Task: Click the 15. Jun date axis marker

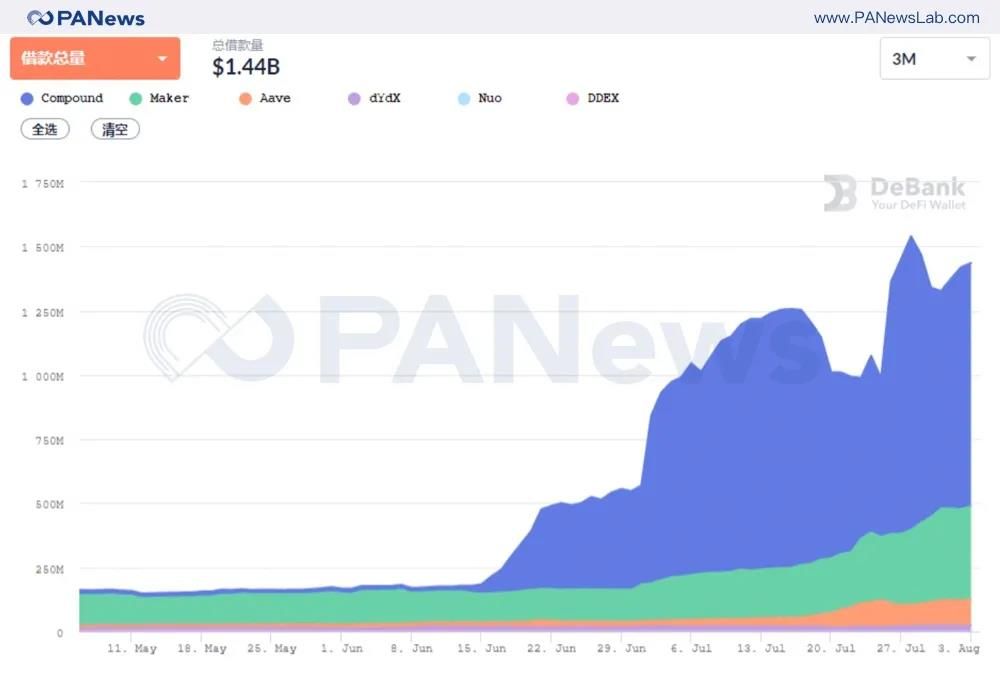Action: [x=482, y=648]
